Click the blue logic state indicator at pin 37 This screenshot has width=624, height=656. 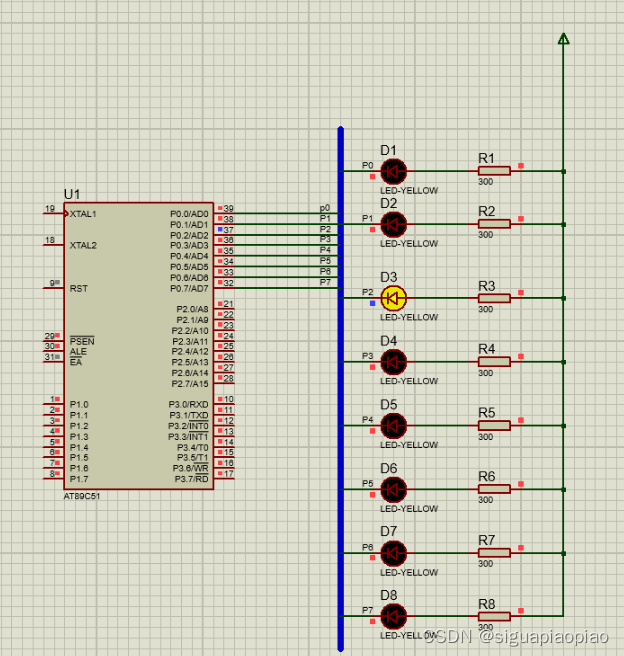[x=220, y=229]
